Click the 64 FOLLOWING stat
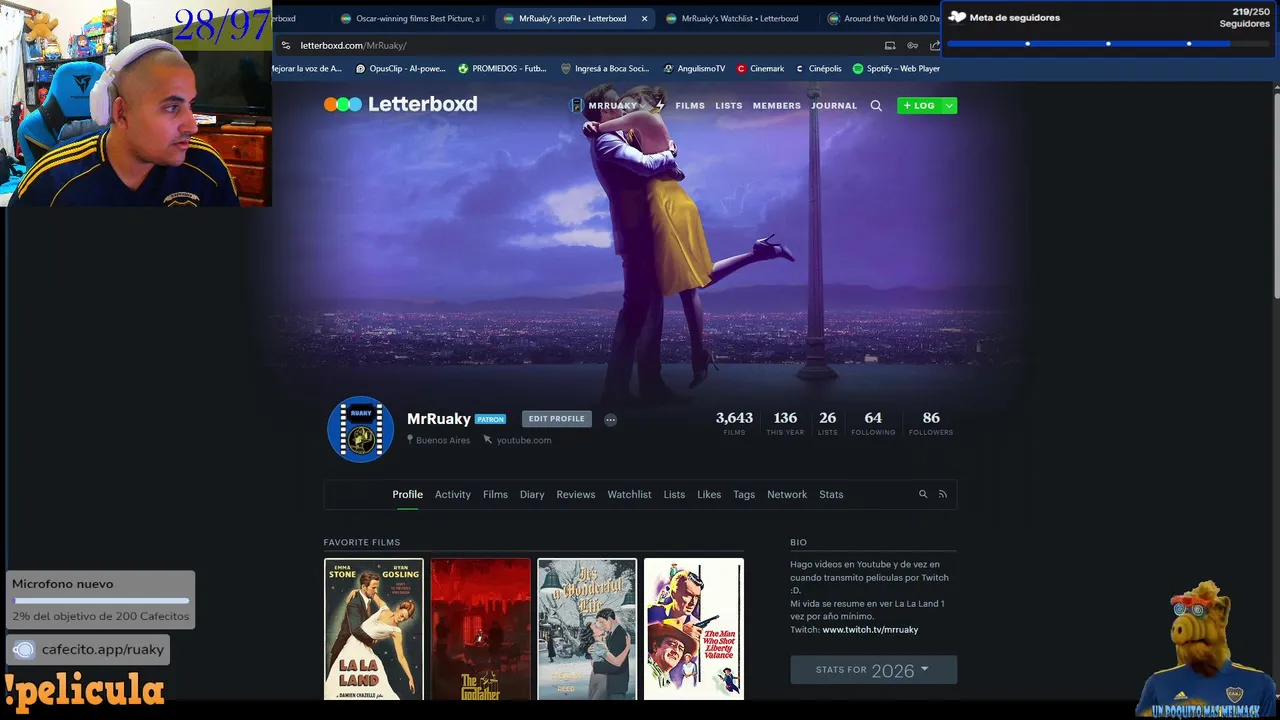This screenshot has width=1280, height=720. 873,423
